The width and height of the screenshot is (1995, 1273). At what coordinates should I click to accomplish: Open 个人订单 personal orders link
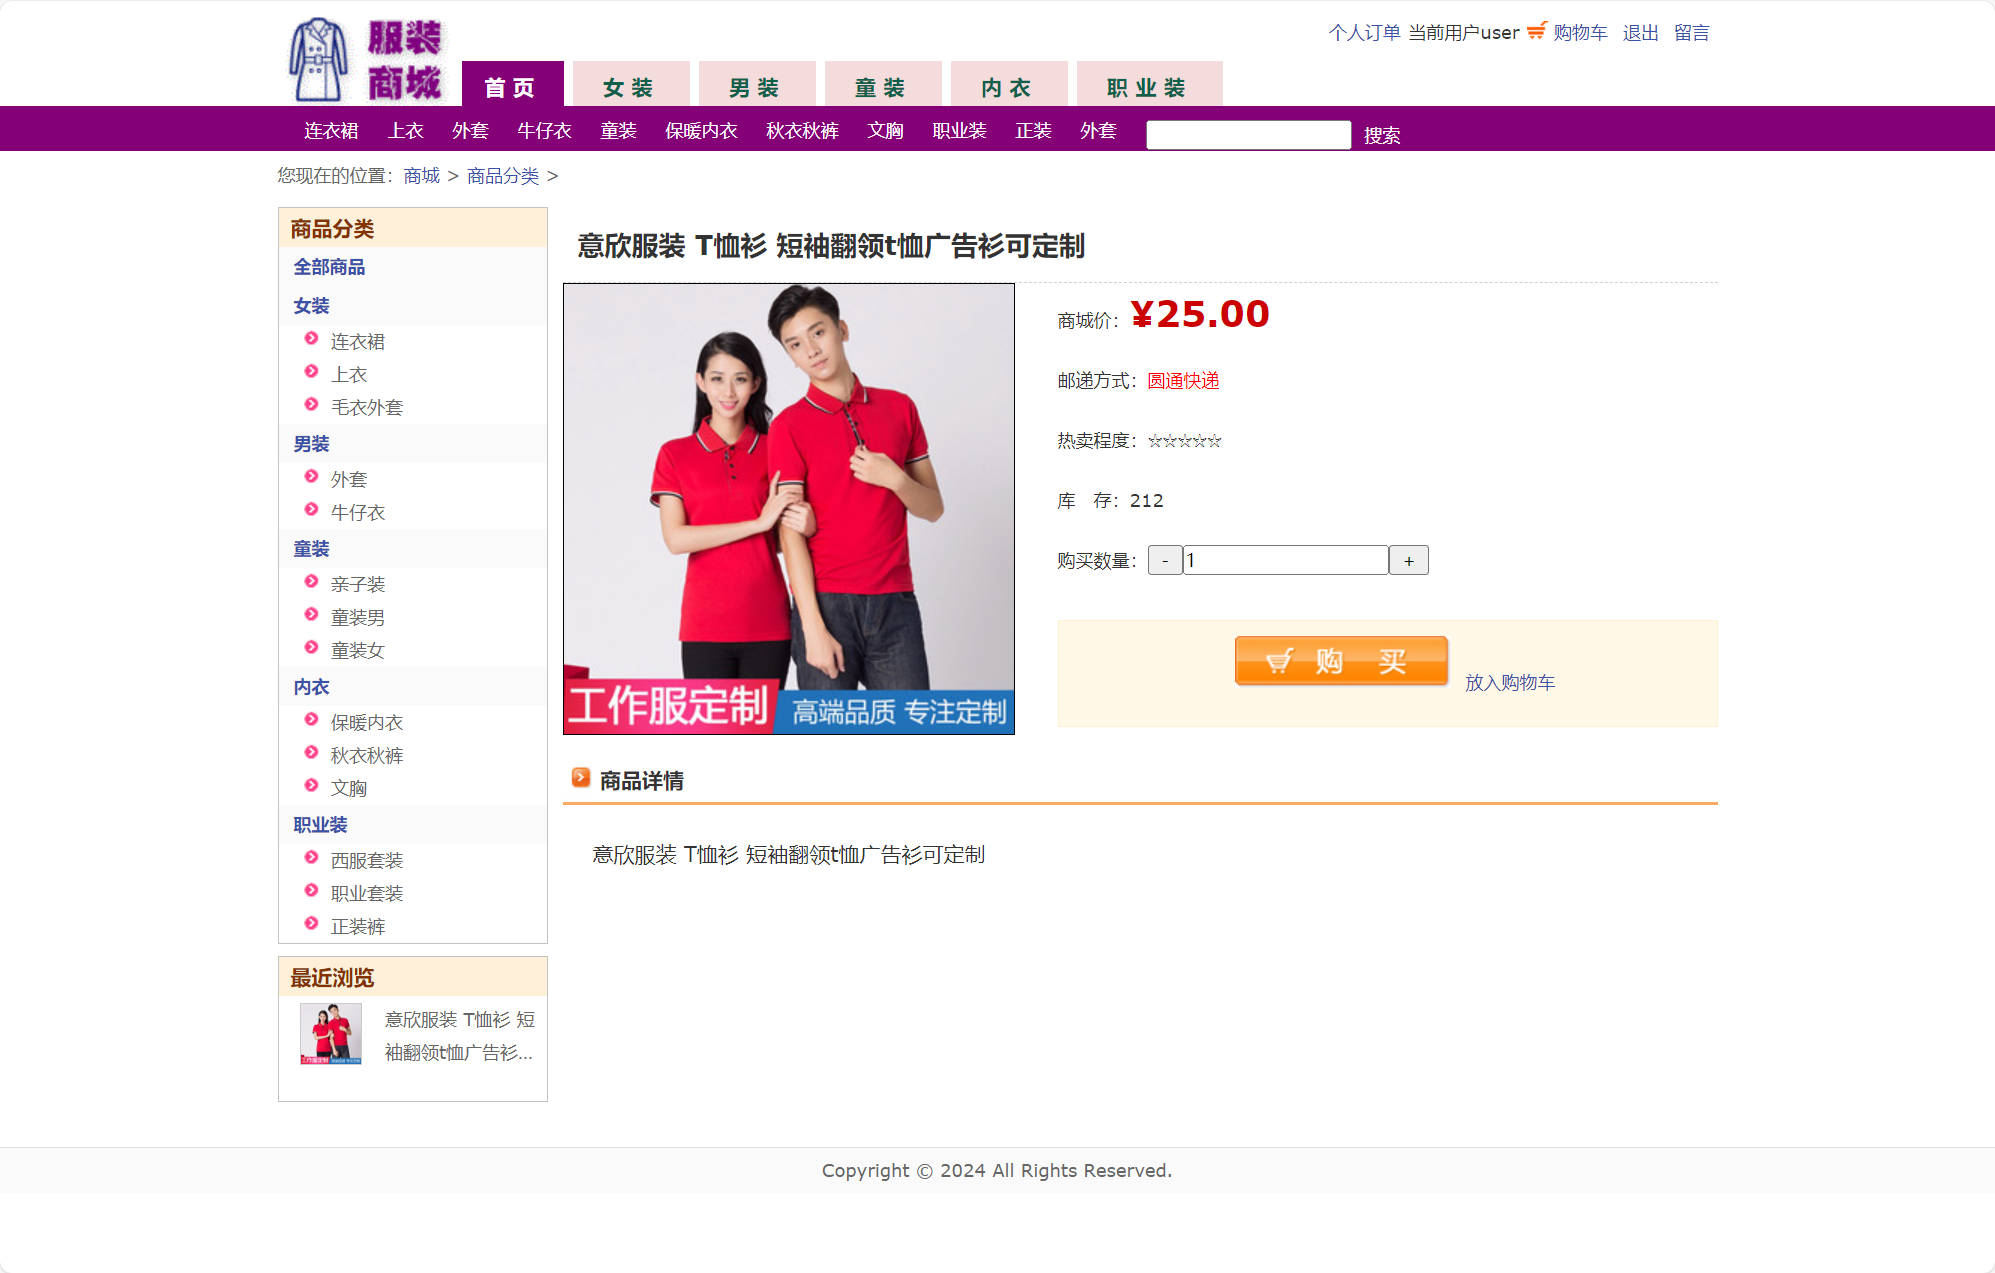click(1363, 33)
